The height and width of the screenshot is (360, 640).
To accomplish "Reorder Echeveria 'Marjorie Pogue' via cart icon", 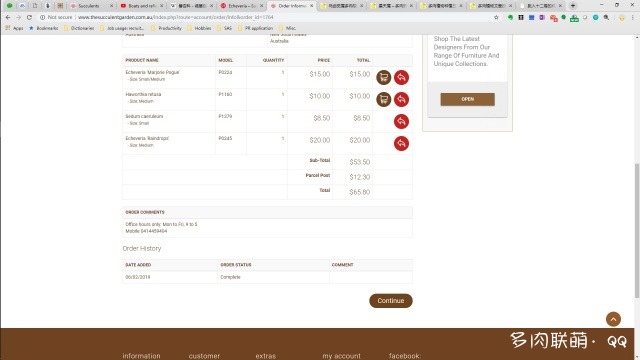I will [x=384, y=78].
